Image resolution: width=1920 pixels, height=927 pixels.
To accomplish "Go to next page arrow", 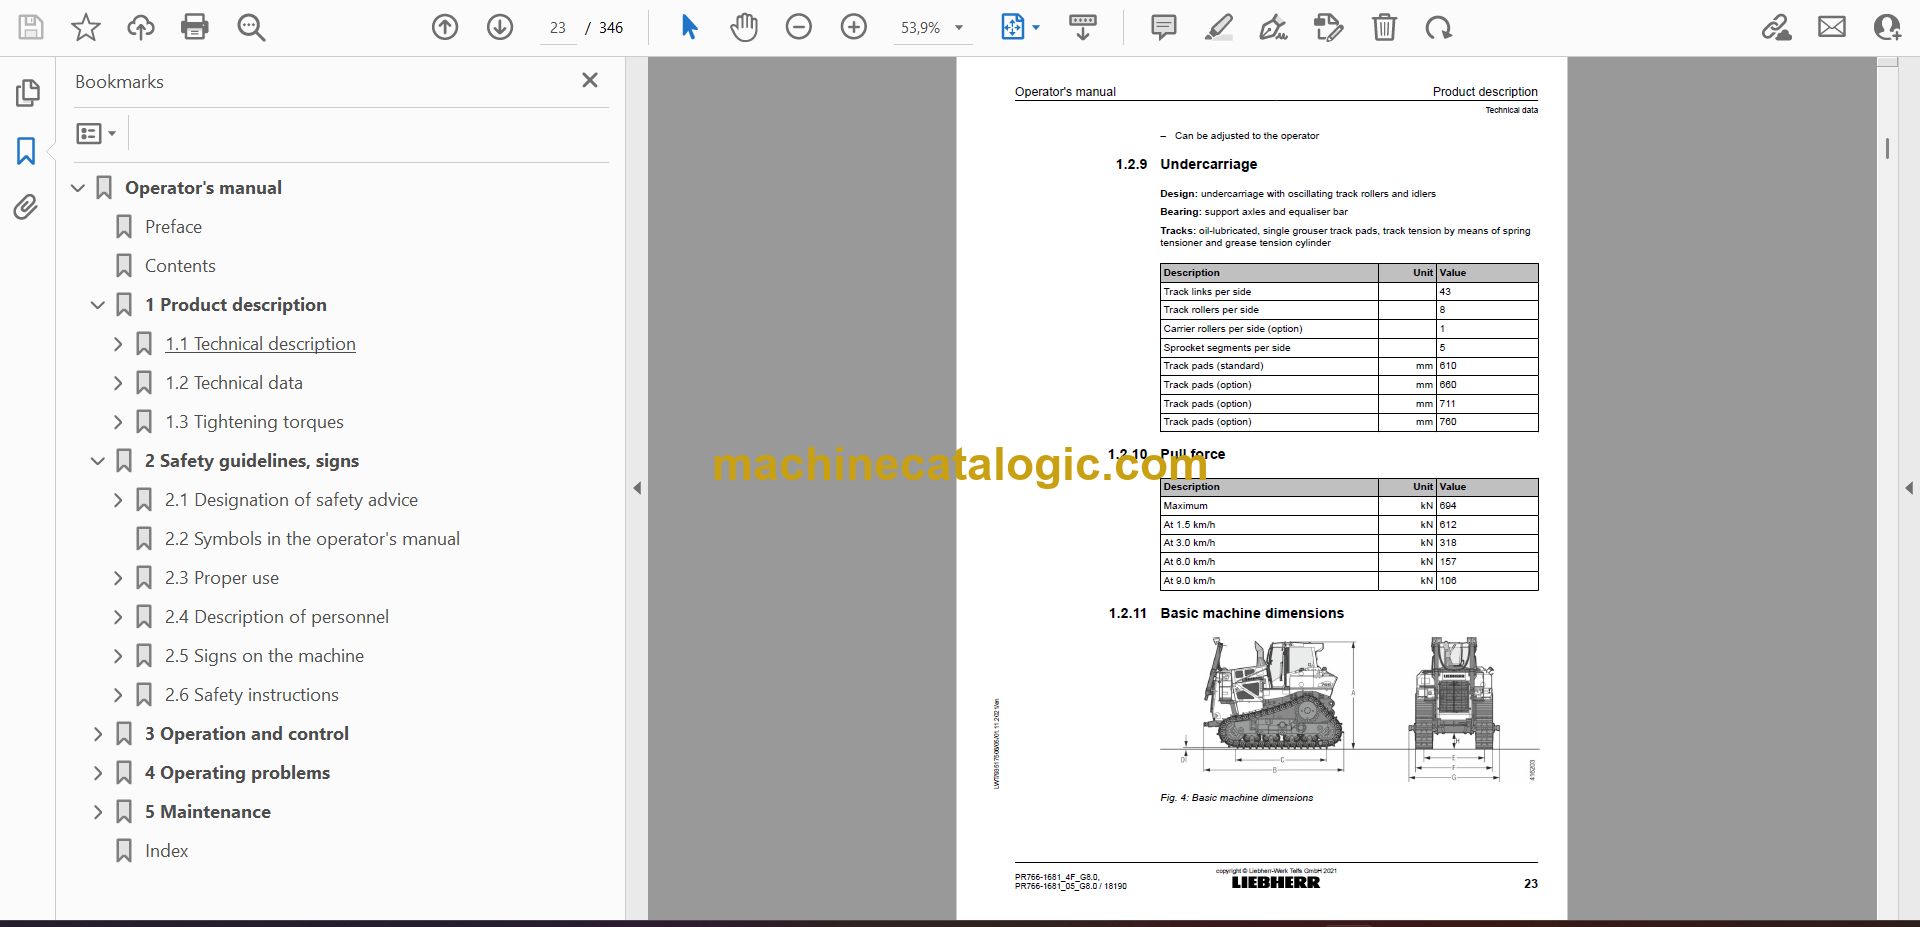I will point(500,27).
